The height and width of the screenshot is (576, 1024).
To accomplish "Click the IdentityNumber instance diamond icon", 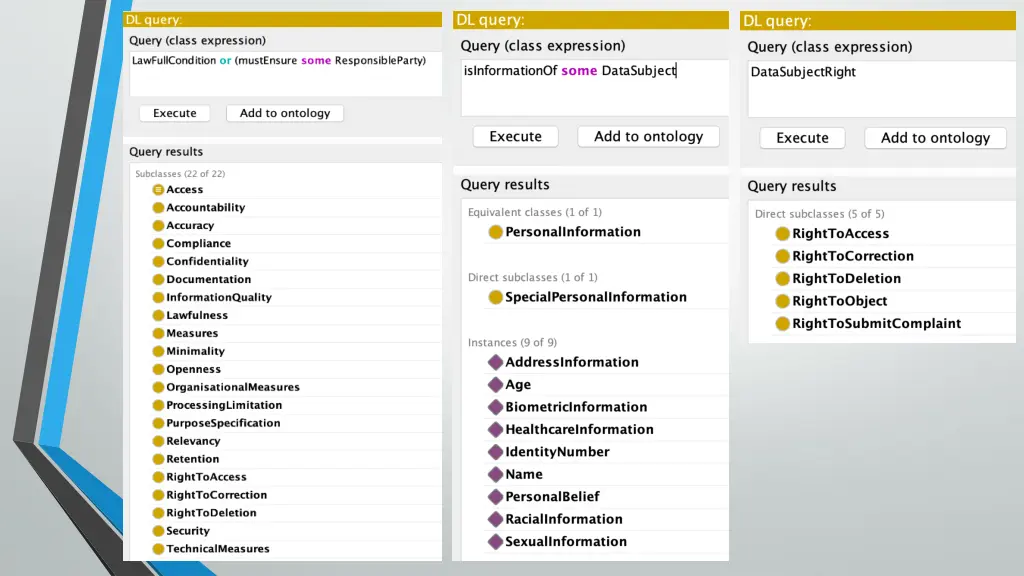I will coord(495,452).
